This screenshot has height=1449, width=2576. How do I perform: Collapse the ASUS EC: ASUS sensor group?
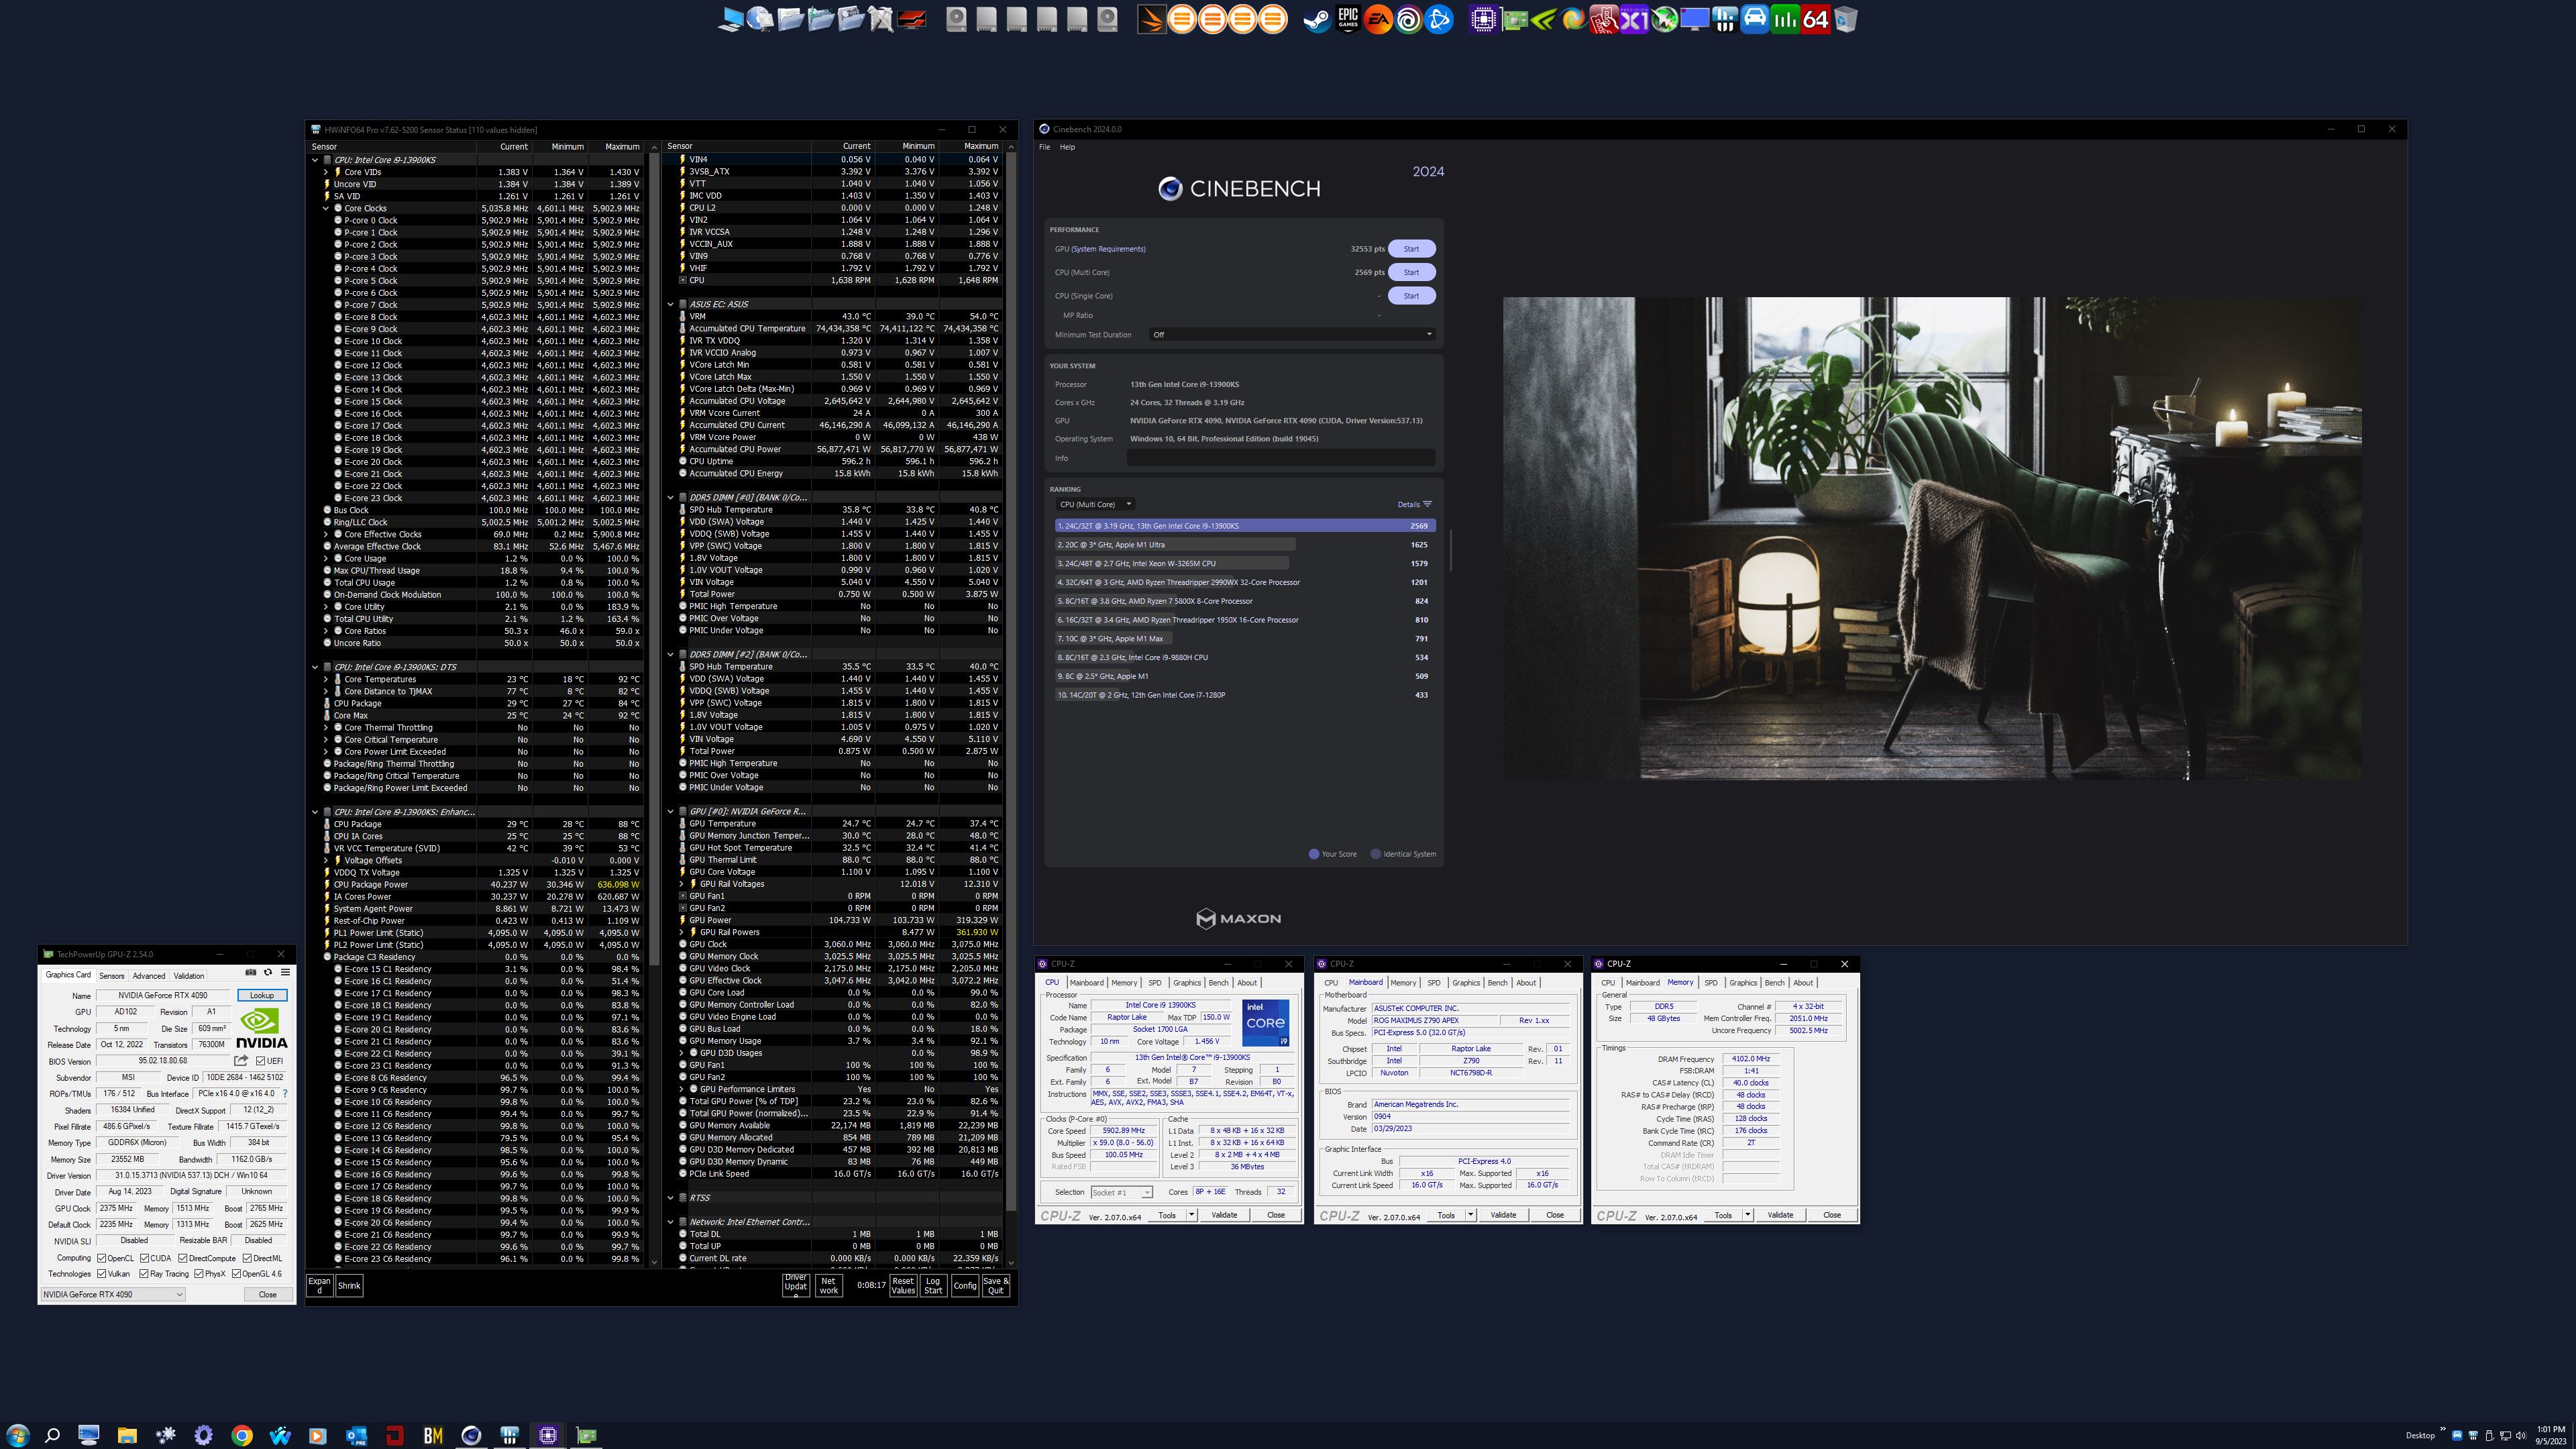671,304
